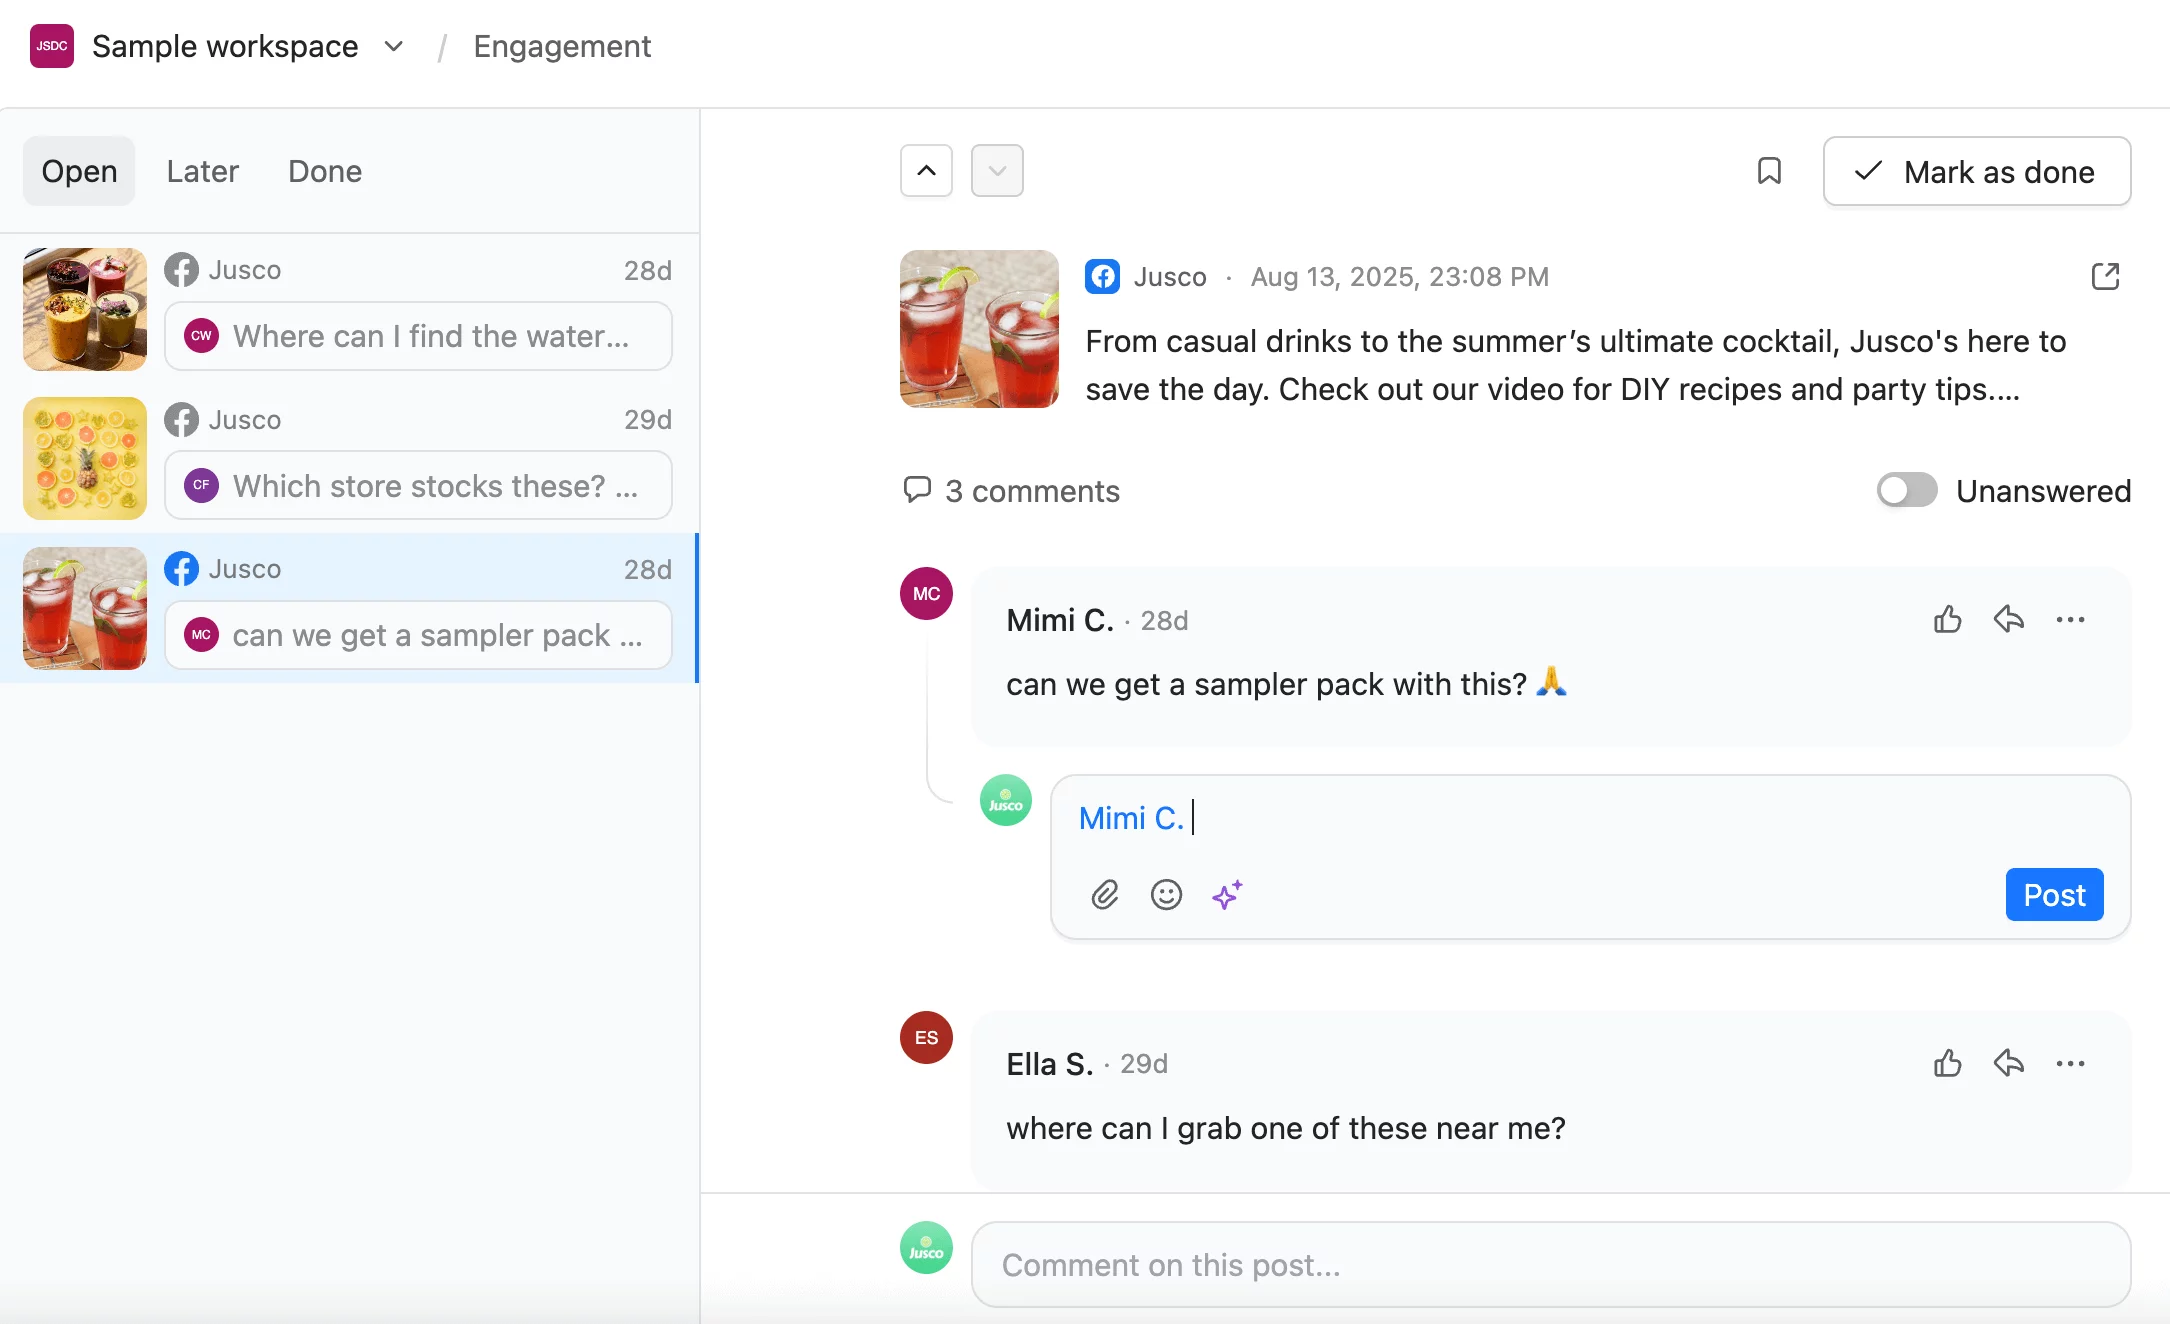Click the AI sparkle assist icon
The image size is (2170, 1324).
pos(1227,894)
